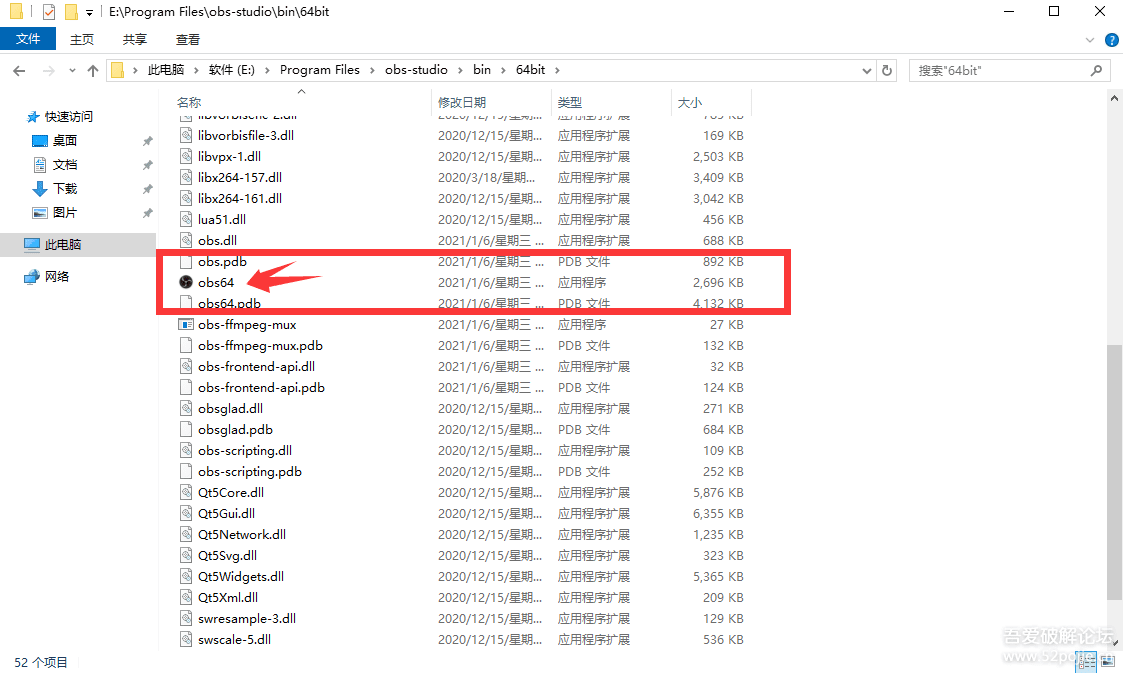Click the obs.pdb file icon
Screen dimensions: 1123x673
point(185,261)
